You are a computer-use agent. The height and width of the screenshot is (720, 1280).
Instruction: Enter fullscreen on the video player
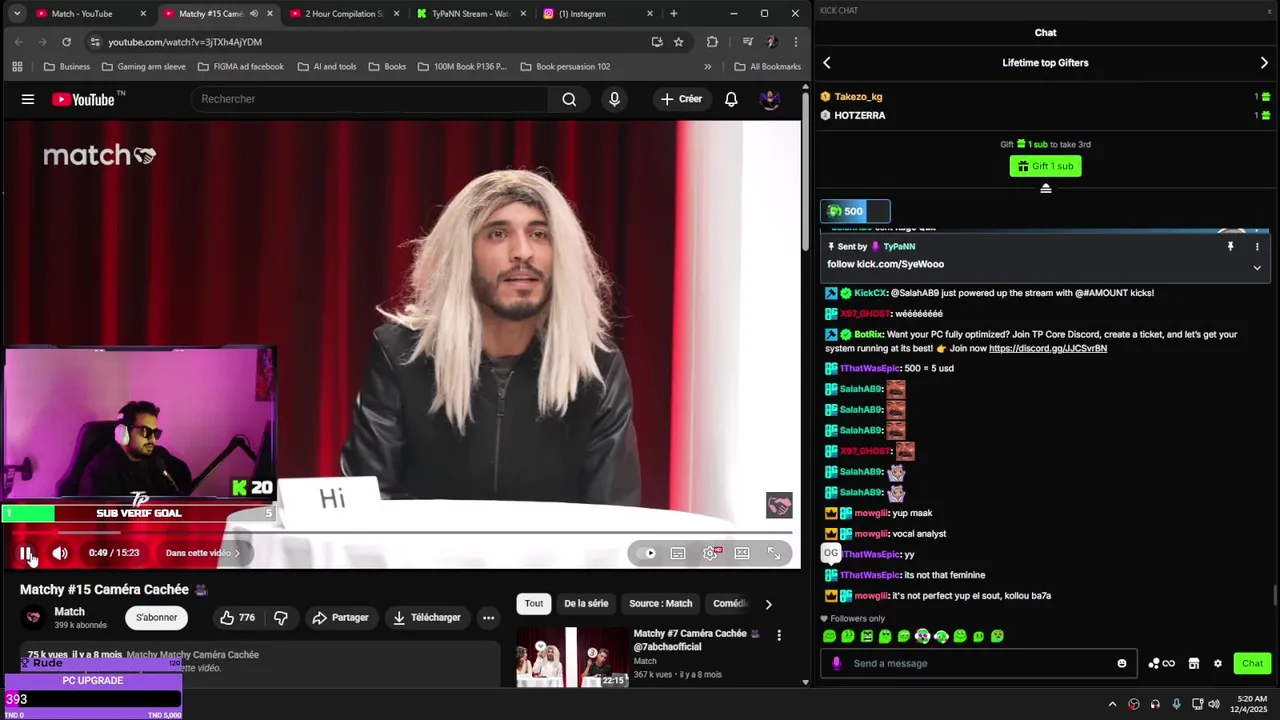point(774,553)
